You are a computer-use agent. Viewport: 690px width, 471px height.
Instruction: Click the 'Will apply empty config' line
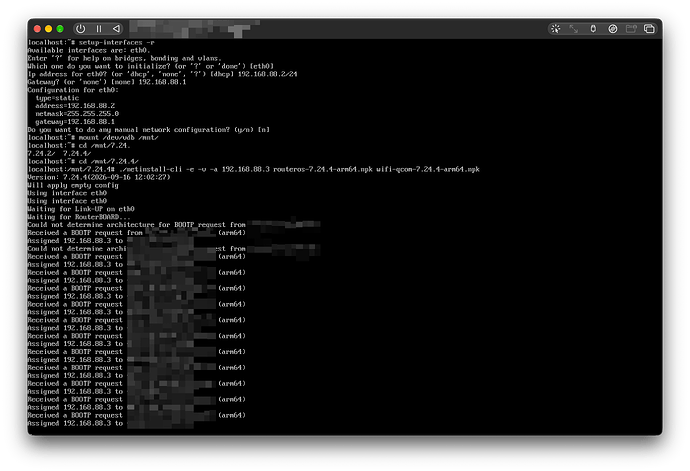73,185
